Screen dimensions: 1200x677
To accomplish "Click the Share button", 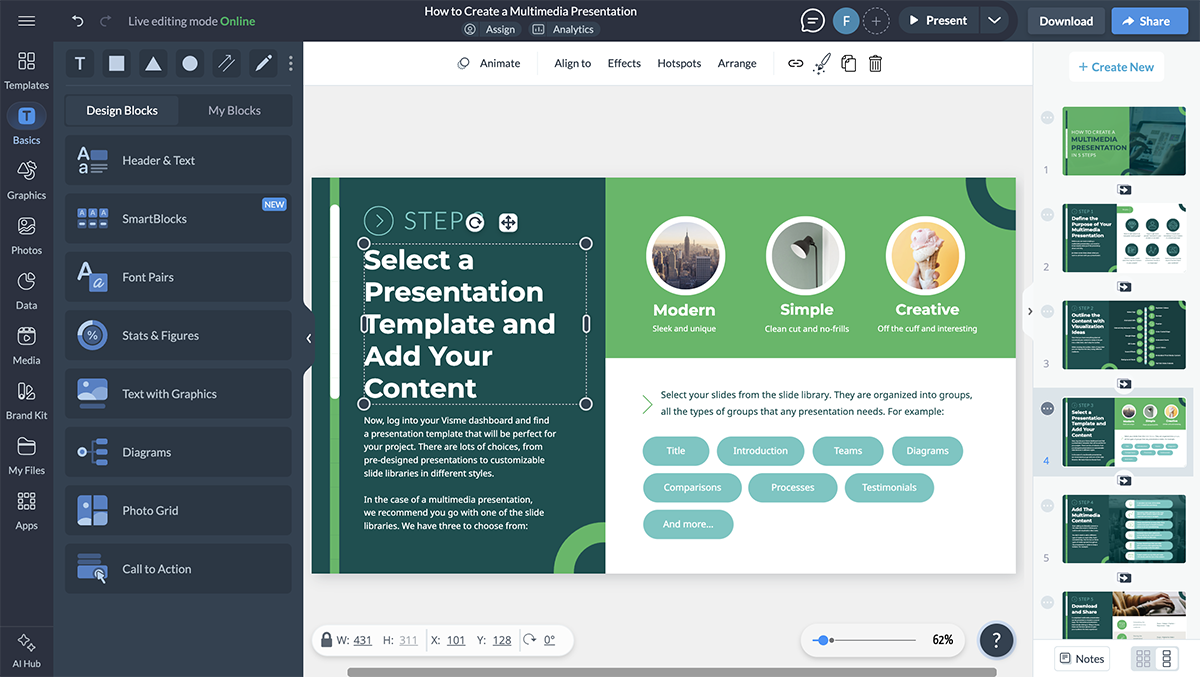I will [x=1150, y=21].
